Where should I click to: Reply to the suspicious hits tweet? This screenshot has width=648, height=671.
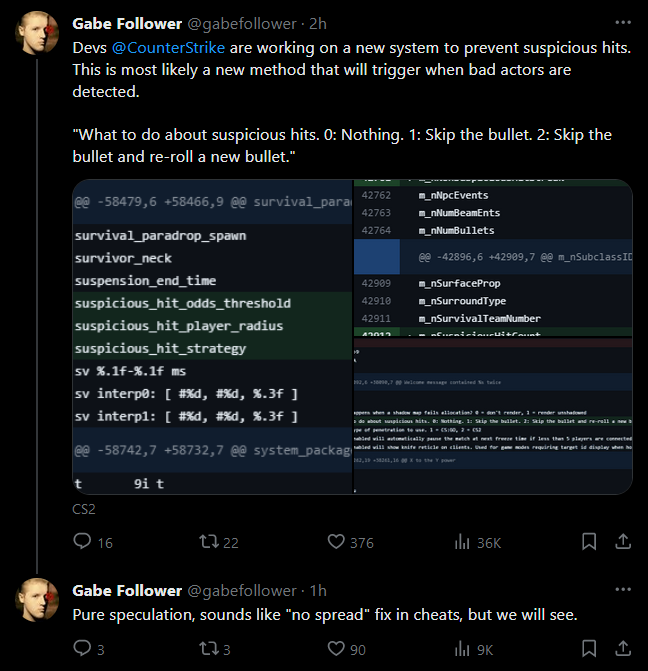coord(83,542)
